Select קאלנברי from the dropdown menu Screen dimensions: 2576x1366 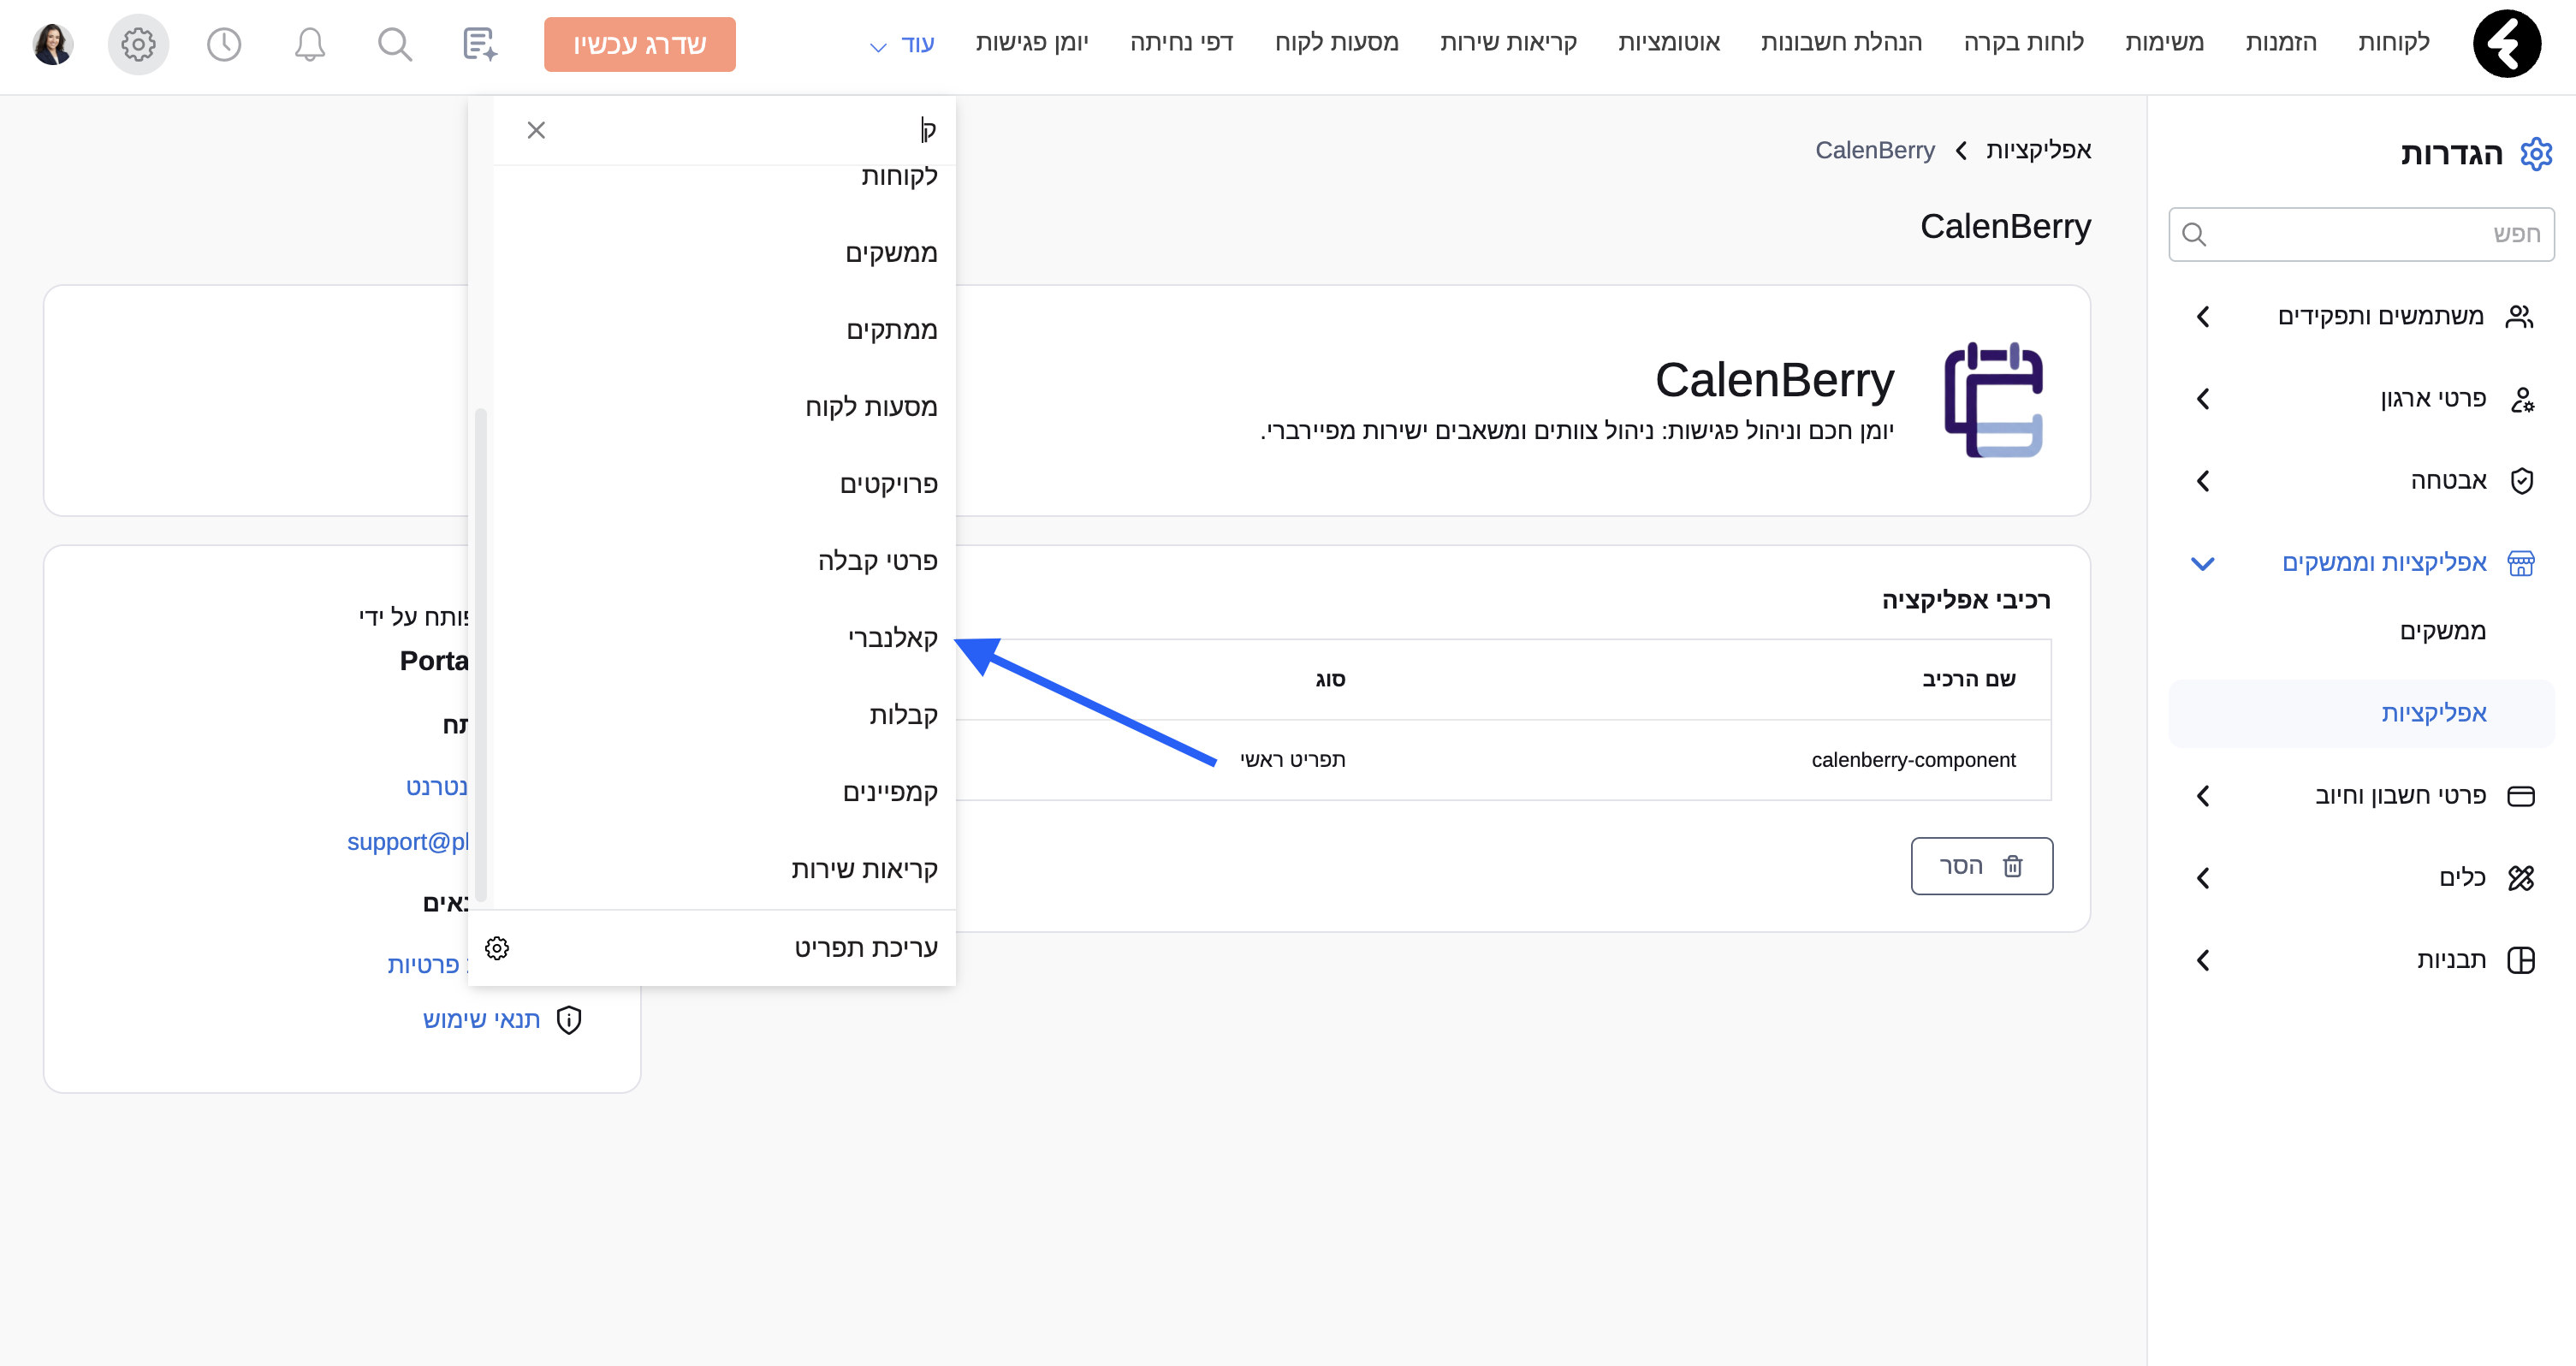tap(892, 638)
